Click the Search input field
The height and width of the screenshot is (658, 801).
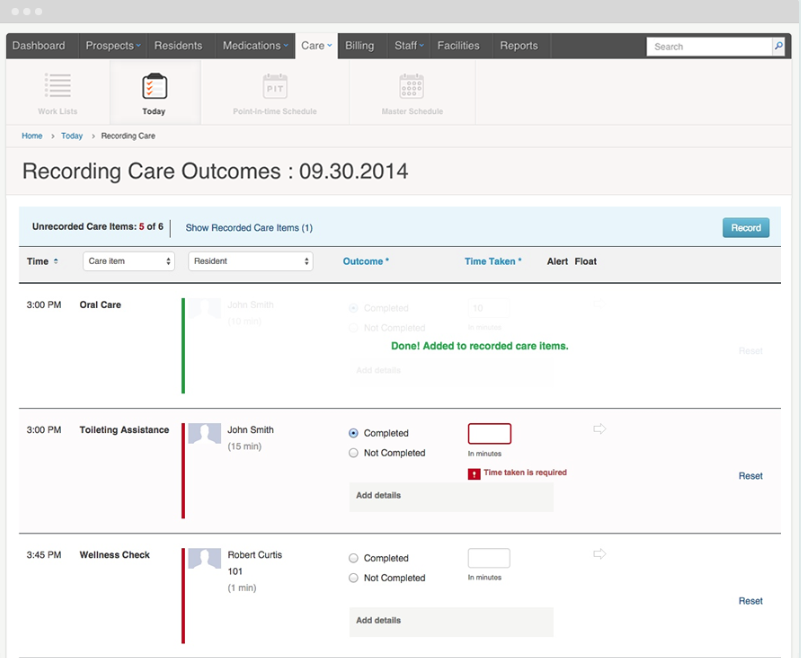point(709,46)
